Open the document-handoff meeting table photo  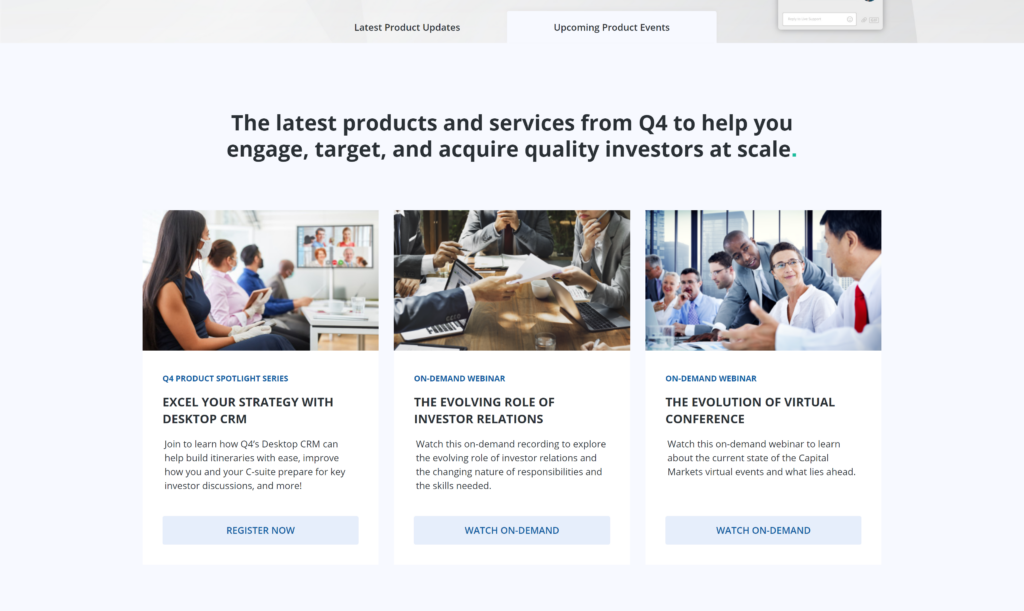512,280
